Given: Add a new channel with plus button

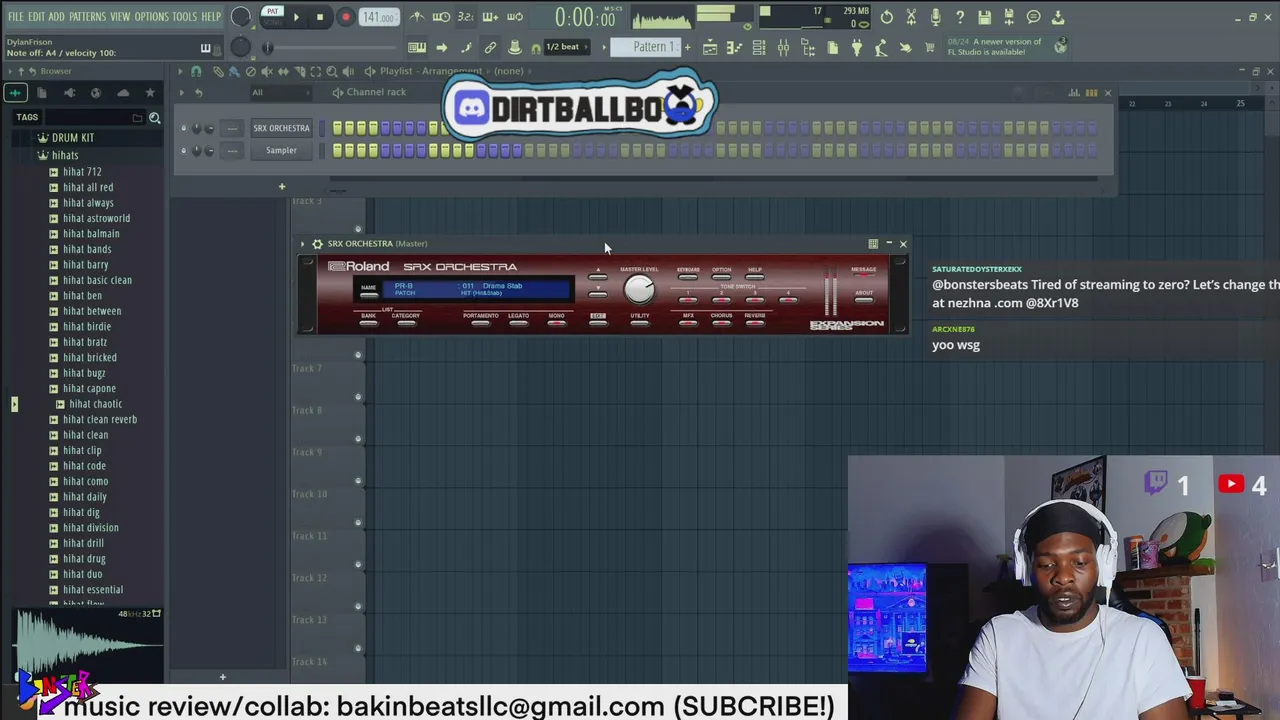Looking at the screenshot, I should click(282, 186).
